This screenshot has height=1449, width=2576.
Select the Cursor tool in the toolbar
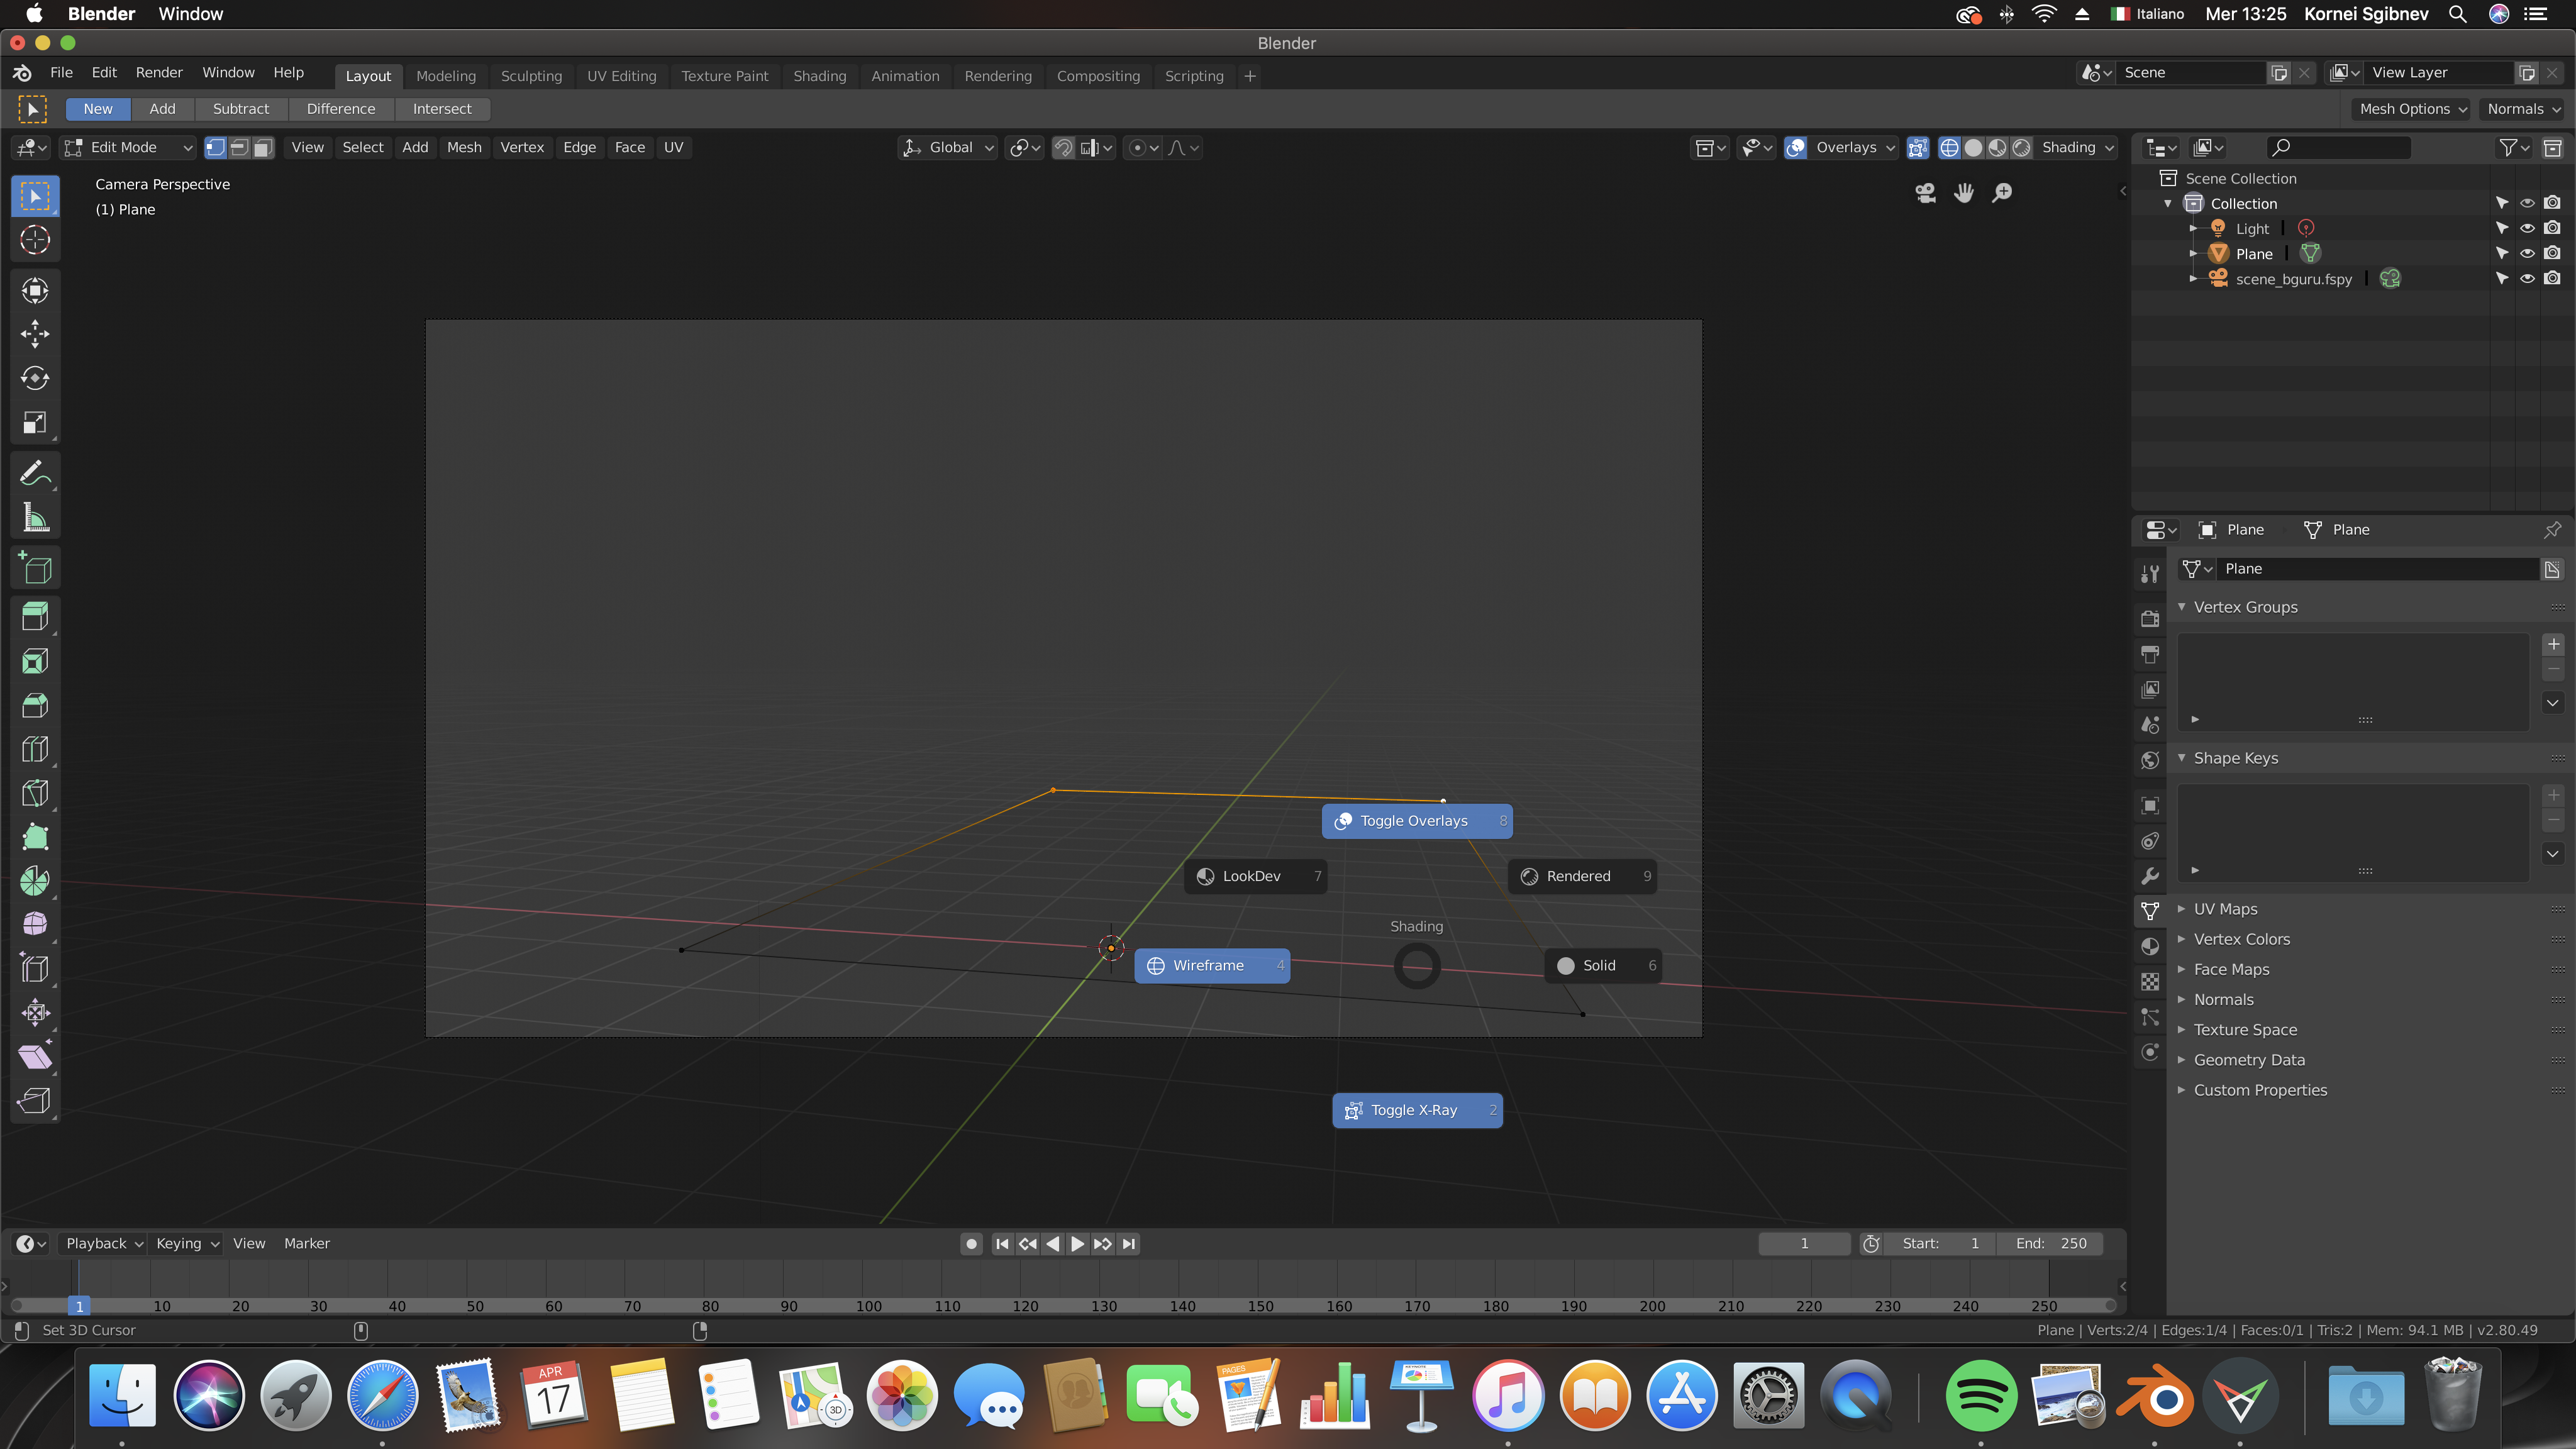[35, 240]
